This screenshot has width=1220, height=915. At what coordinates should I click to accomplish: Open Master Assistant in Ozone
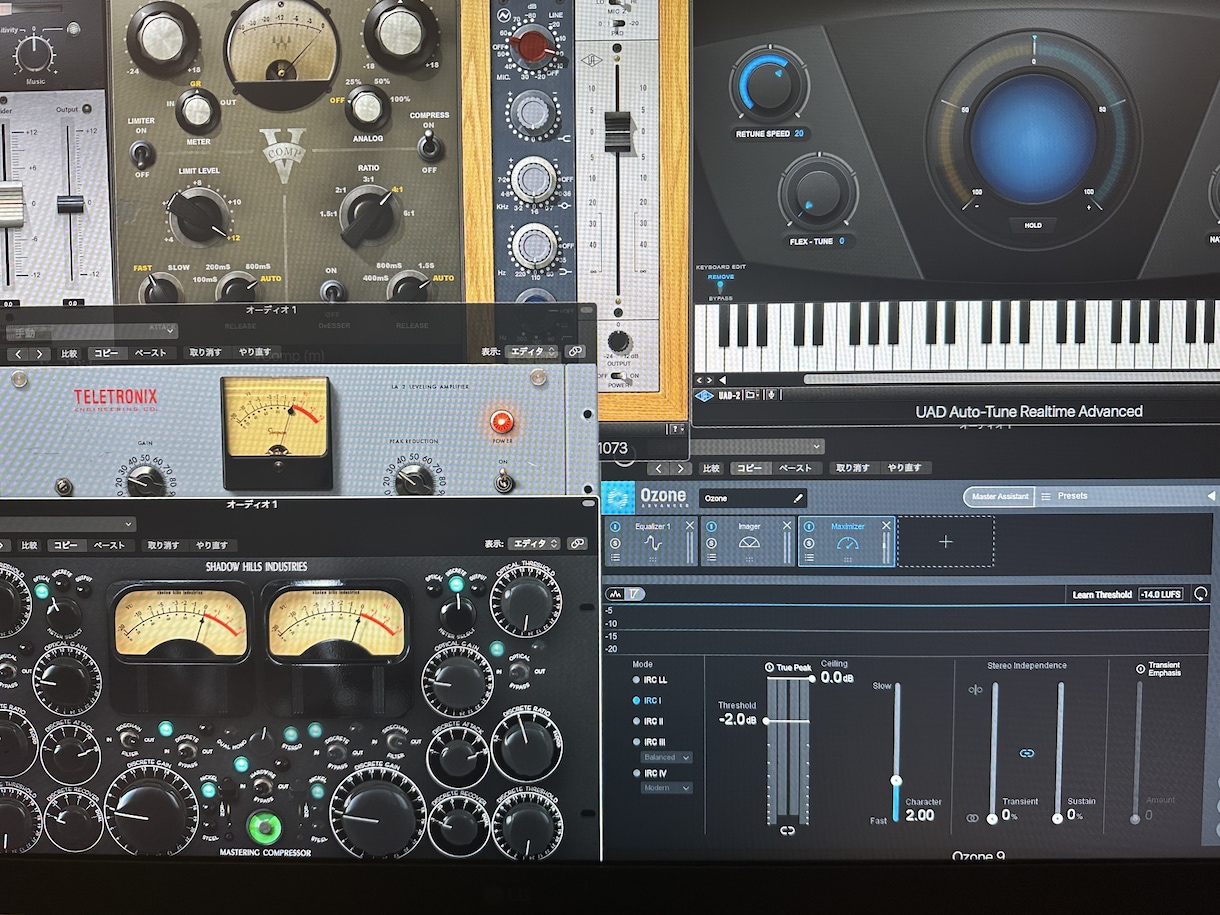pos(999,496)
